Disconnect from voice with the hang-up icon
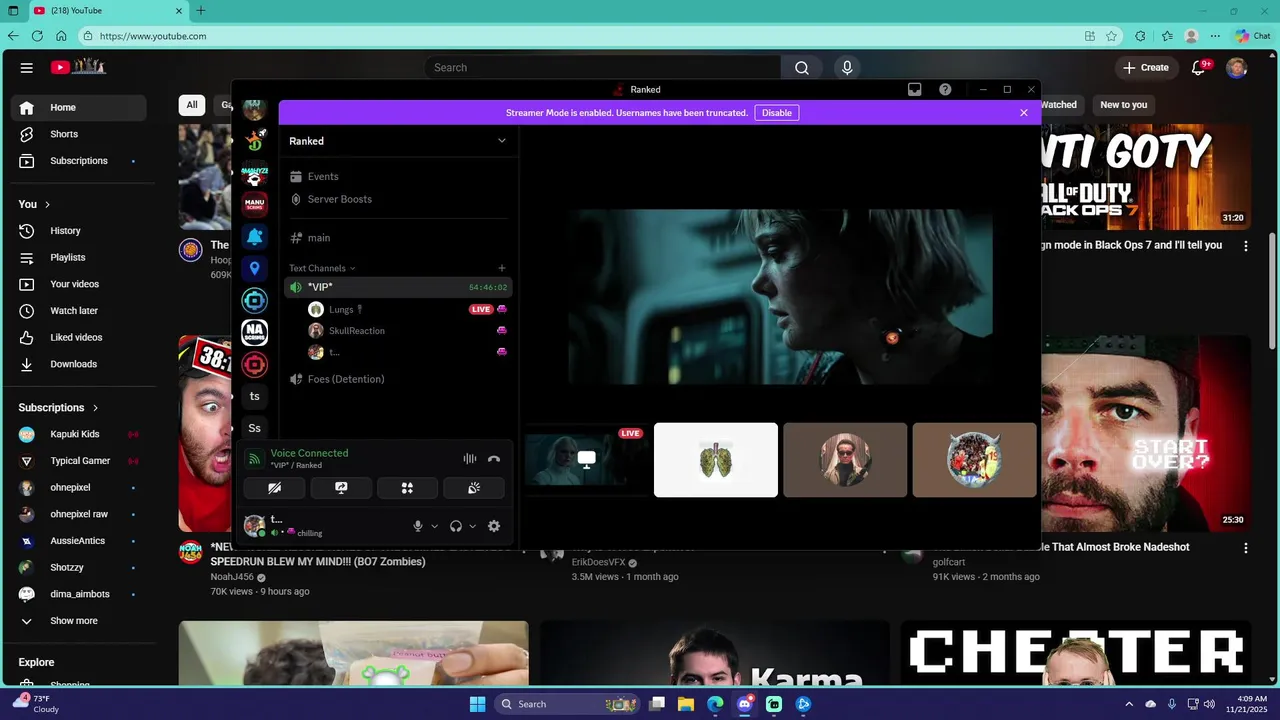The image size is (1280, 720). 494,459
